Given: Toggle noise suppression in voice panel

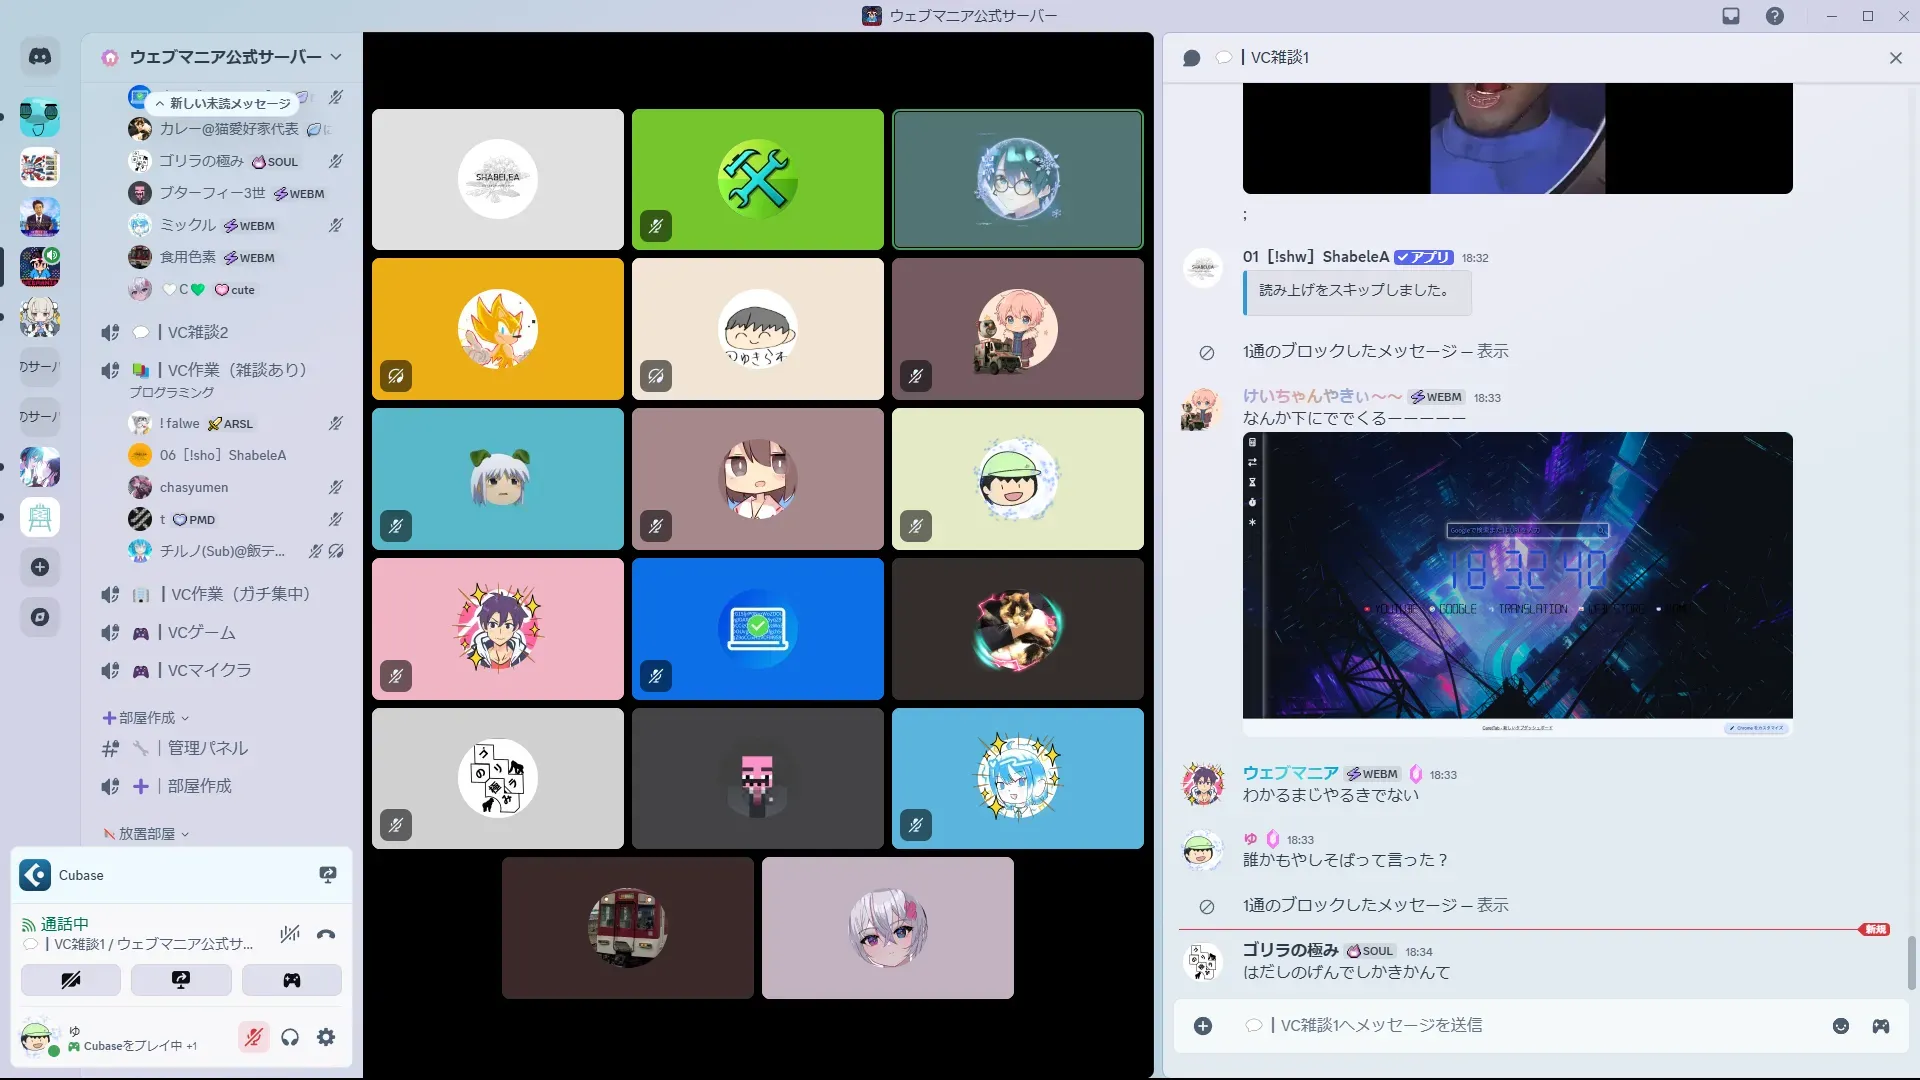Looking at the screenshot, I should tap(290, 934).
